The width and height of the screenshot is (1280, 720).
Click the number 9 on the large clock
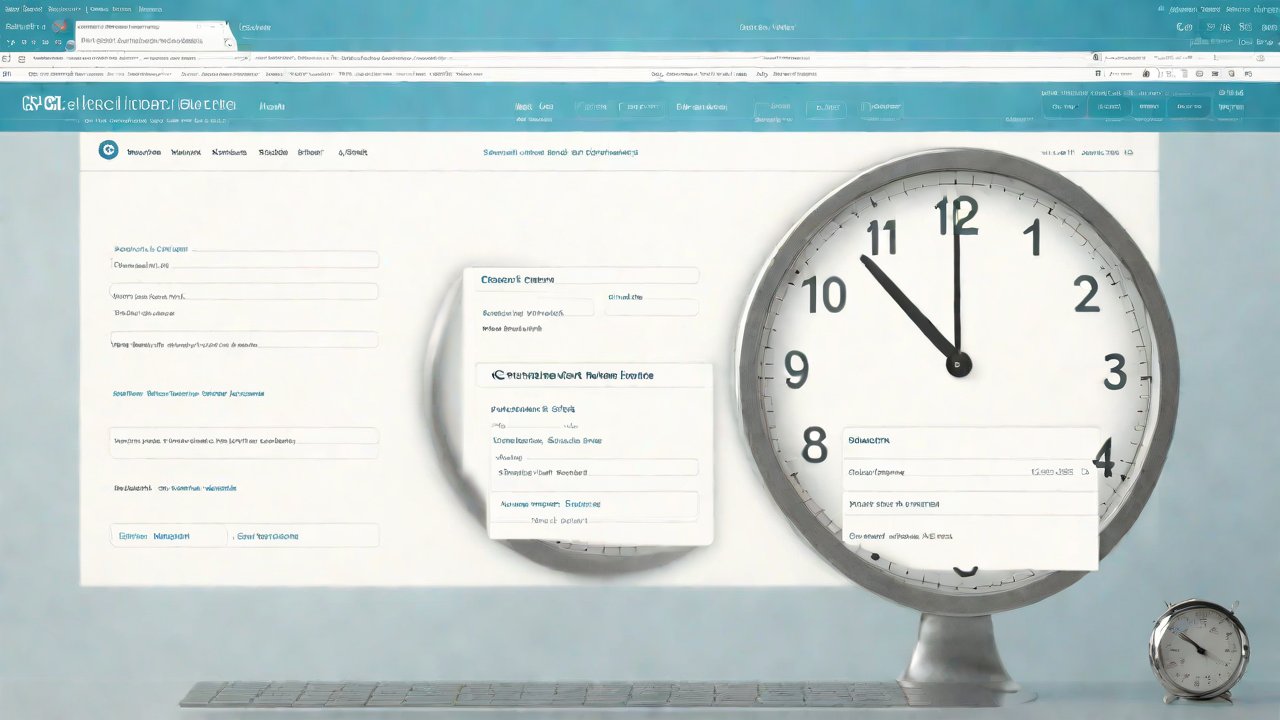point(796,369)
